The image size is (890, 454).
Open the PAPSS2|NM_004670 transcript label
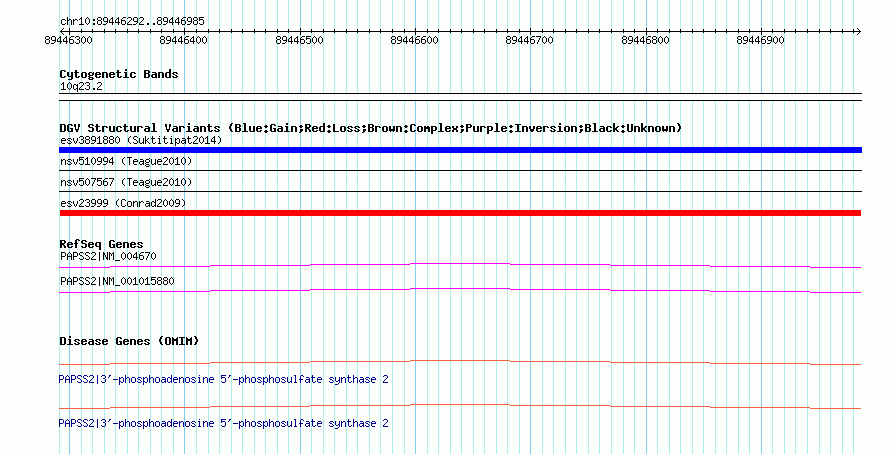[x=108, y=257]
